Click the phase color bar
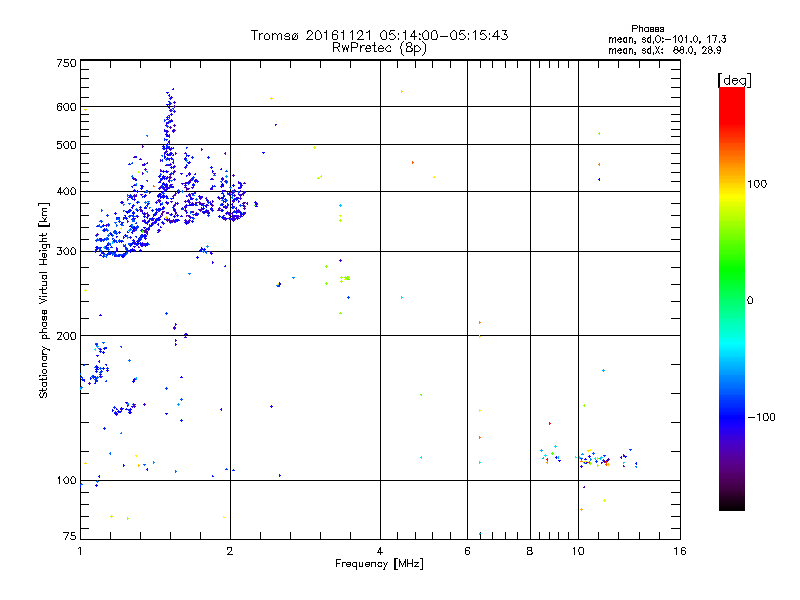The image size is (800, 600). pyautogui.click(x=732, y=298)
